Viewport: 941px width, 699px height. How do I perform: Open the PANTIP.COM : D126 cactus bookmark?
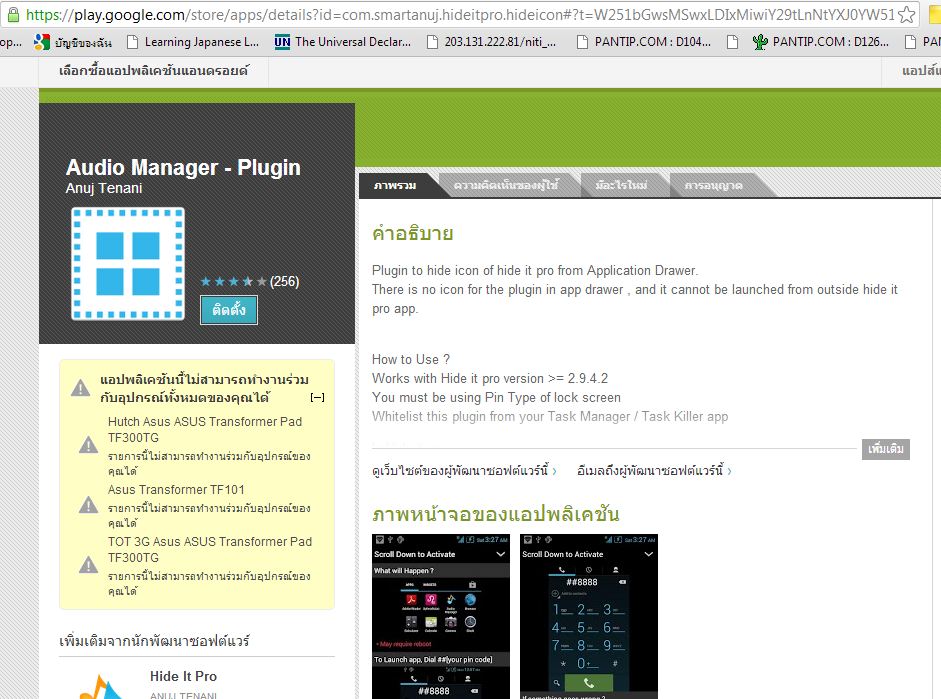(x=820, y=42)
